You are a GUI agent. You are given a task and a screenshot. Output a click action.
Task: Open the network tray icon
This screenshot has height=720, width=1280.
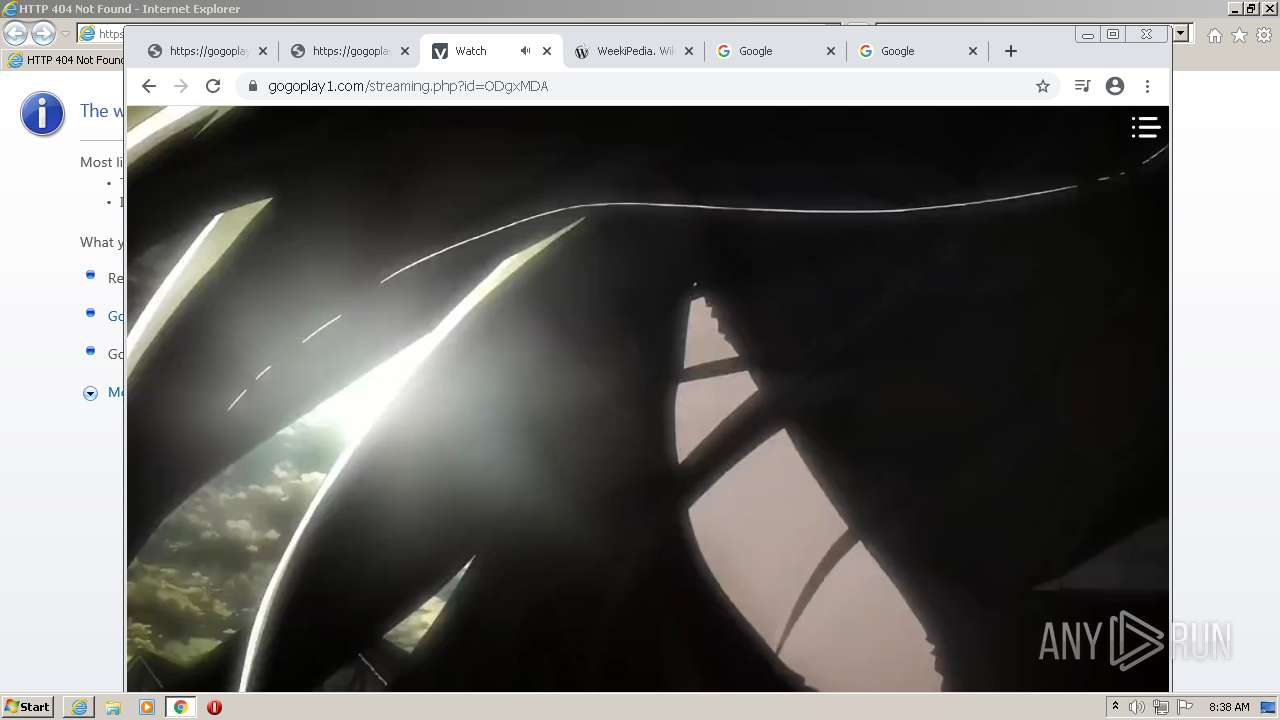(1161, 707)
